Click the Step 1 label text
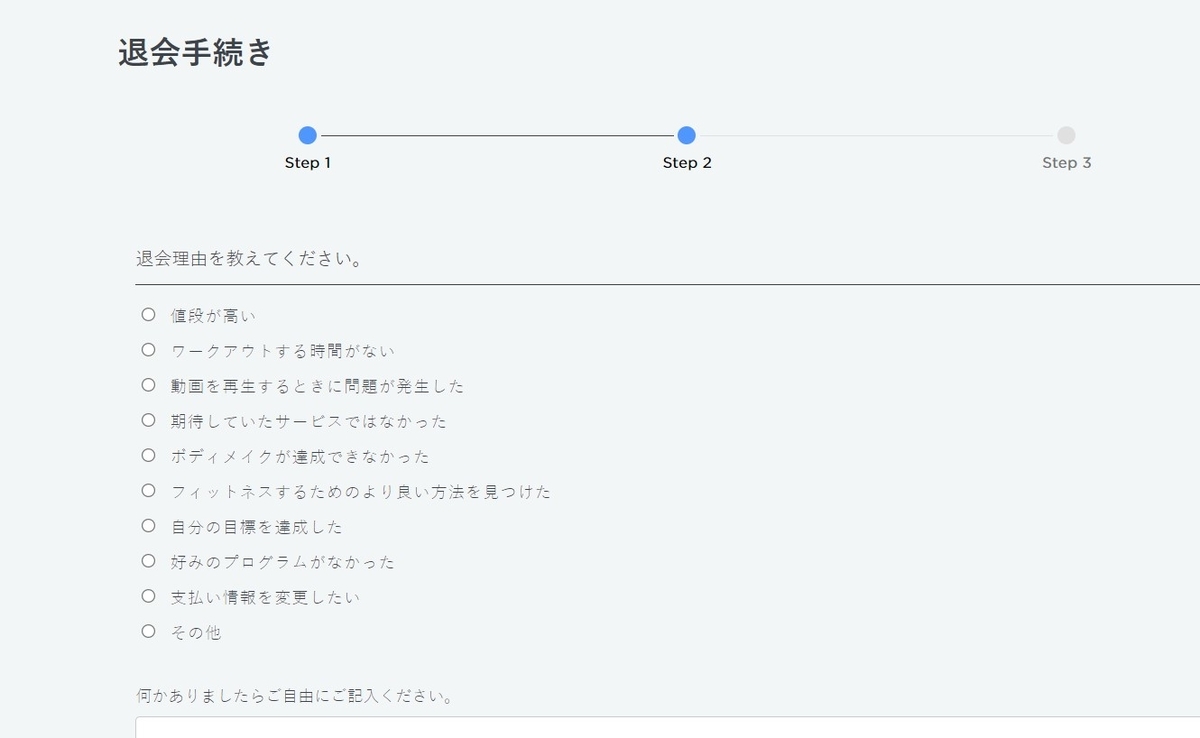1200x738 pixels. pos(308,163)
